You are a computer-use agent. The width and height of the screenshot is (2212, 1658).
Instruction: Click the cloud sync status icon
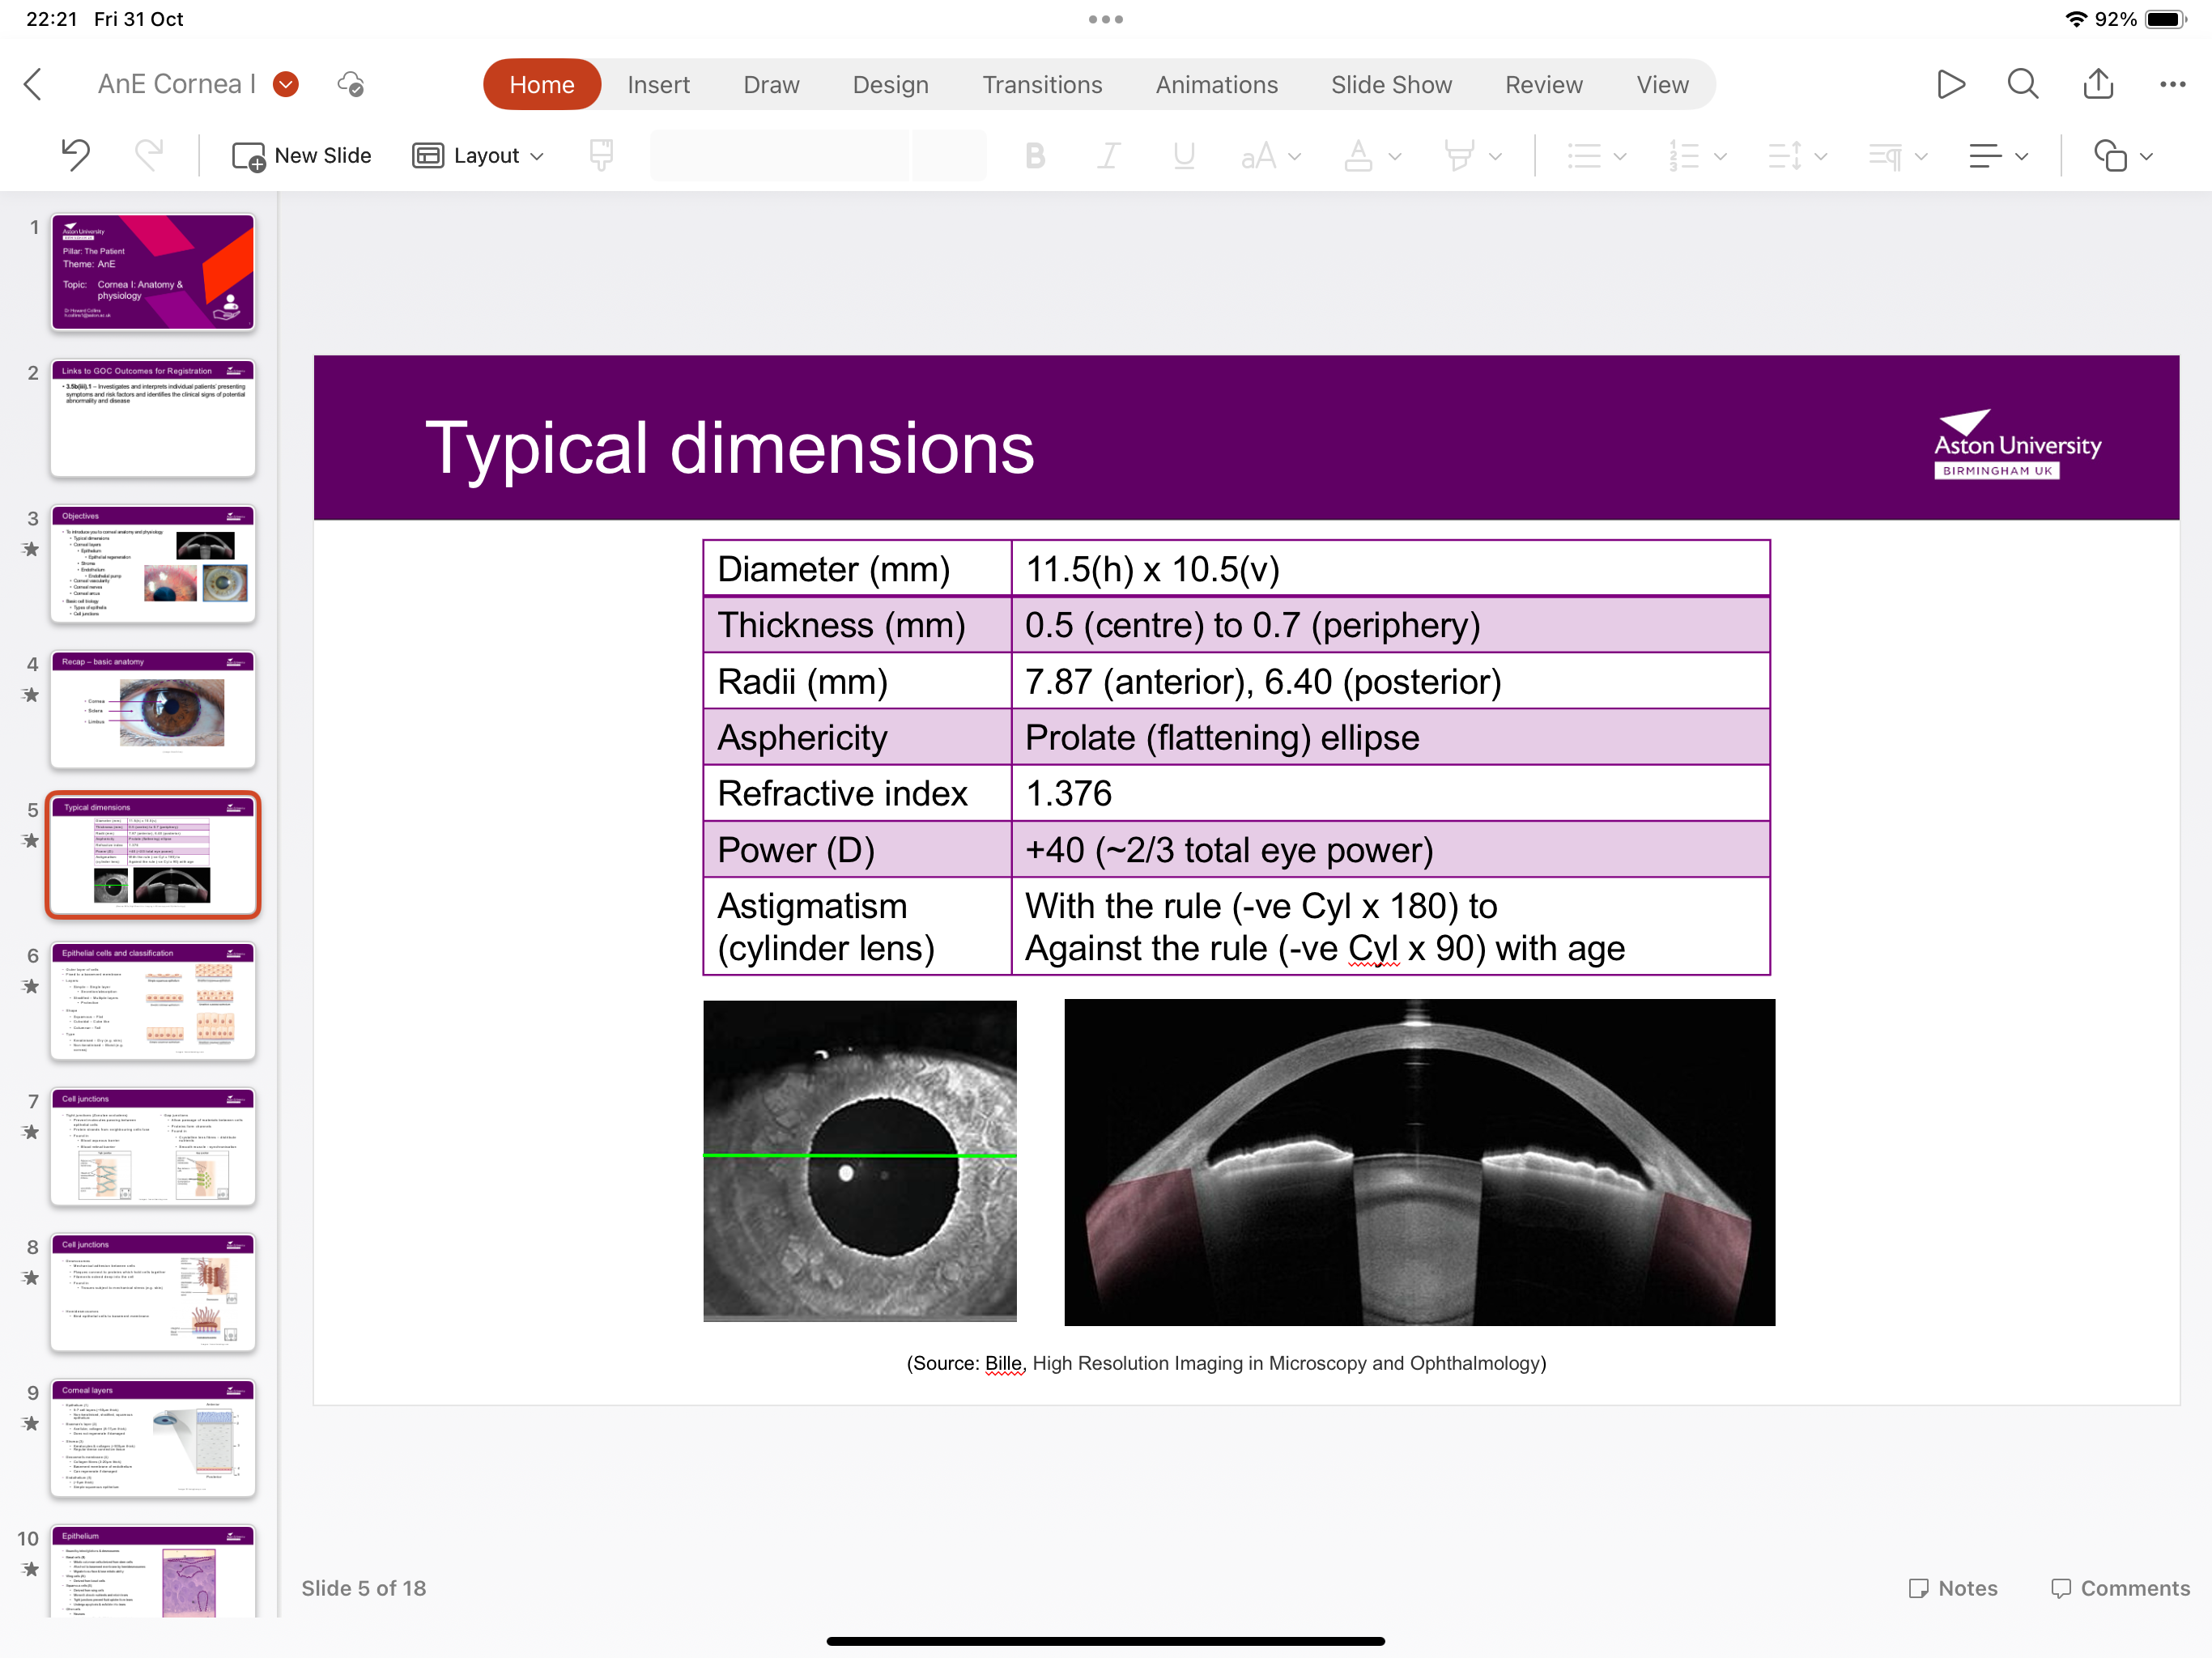pos(350,84)
